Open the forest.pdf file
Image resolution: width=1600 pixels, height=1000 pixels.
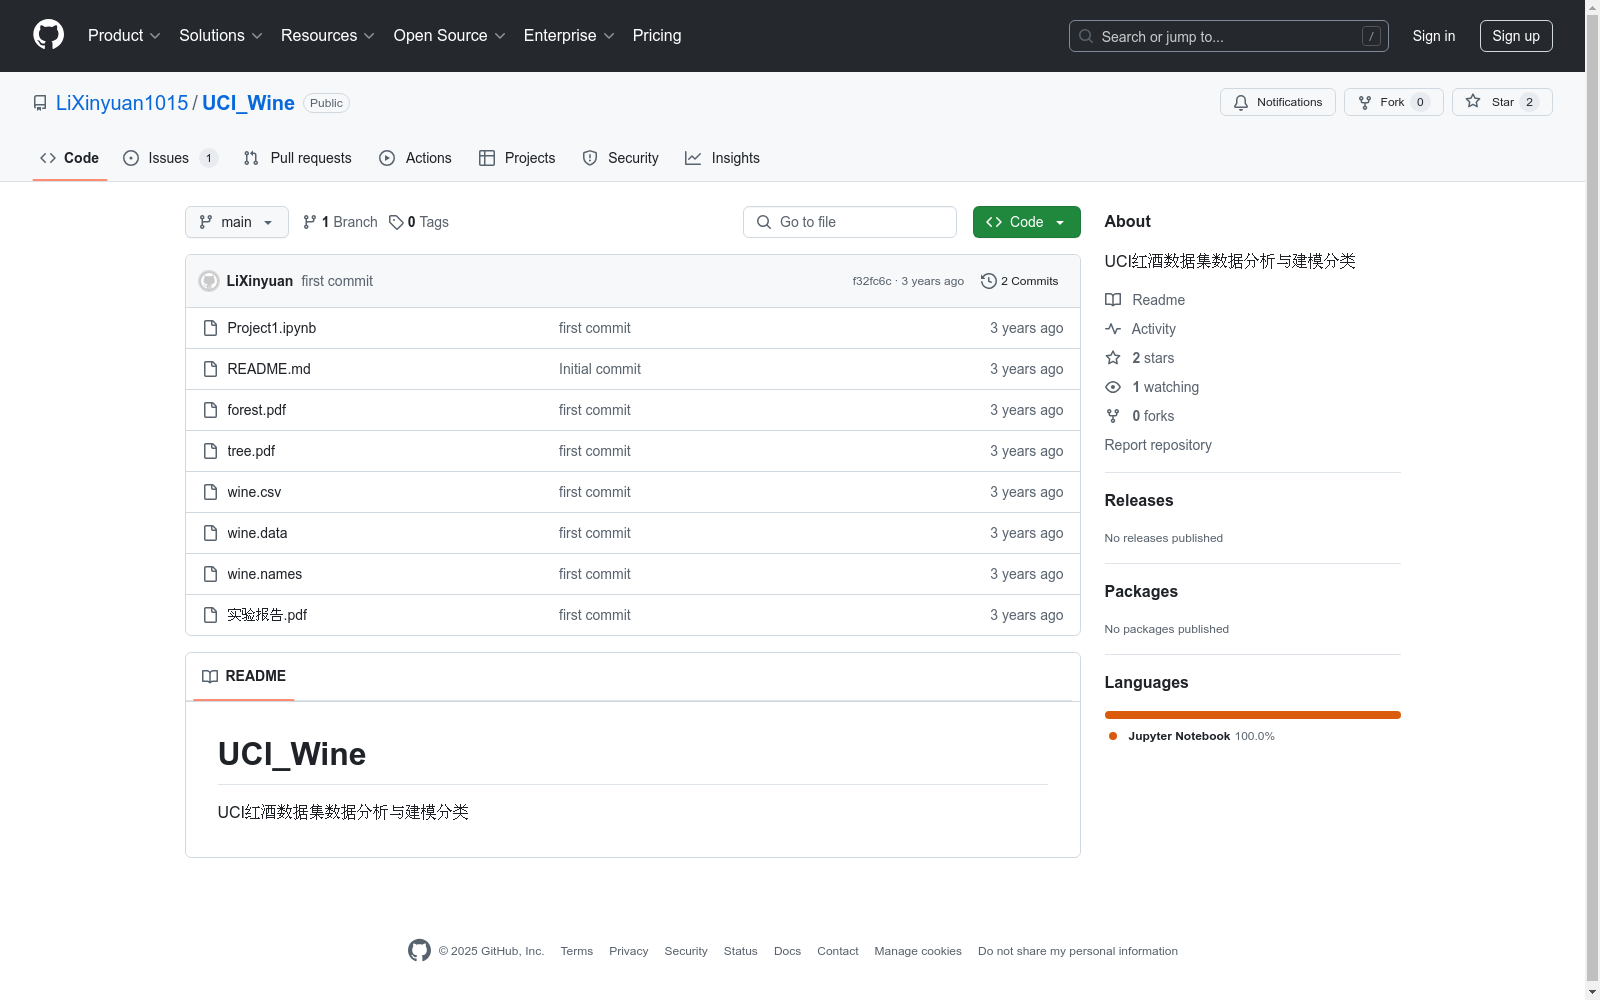coord(257,410)
